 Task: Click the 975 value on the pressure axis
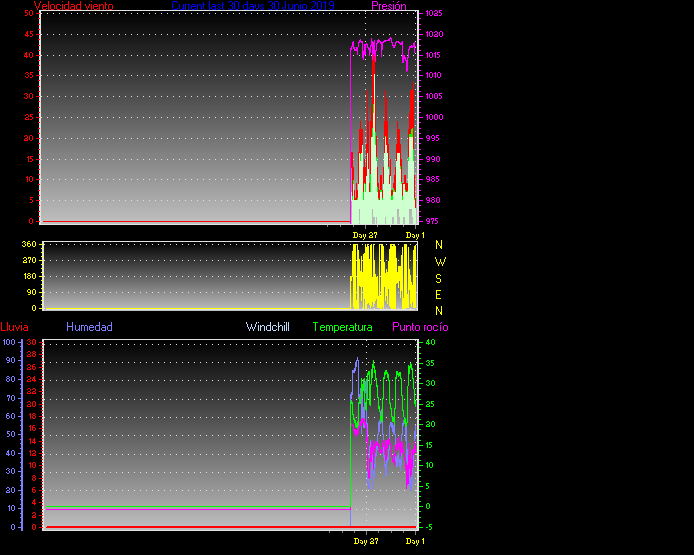pyautogui.click(x=432, y=221)
